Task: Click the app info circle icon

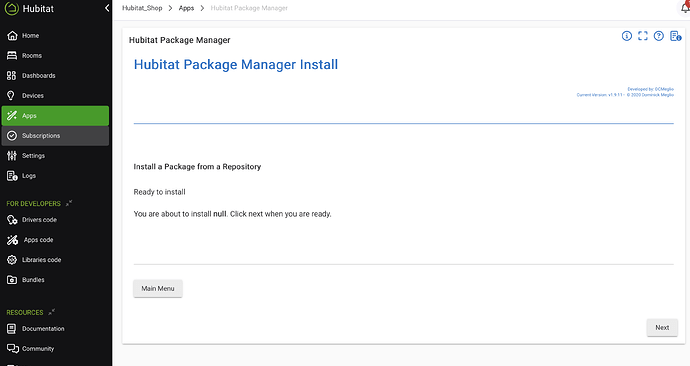Action: pyautogui.click(x=627, y=36)
